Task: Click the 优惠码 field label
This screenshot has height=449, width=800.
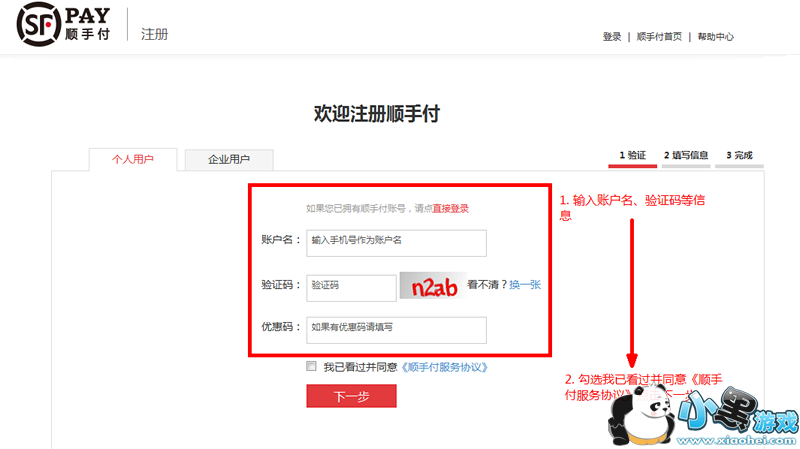Action: (x=281, y=327)
